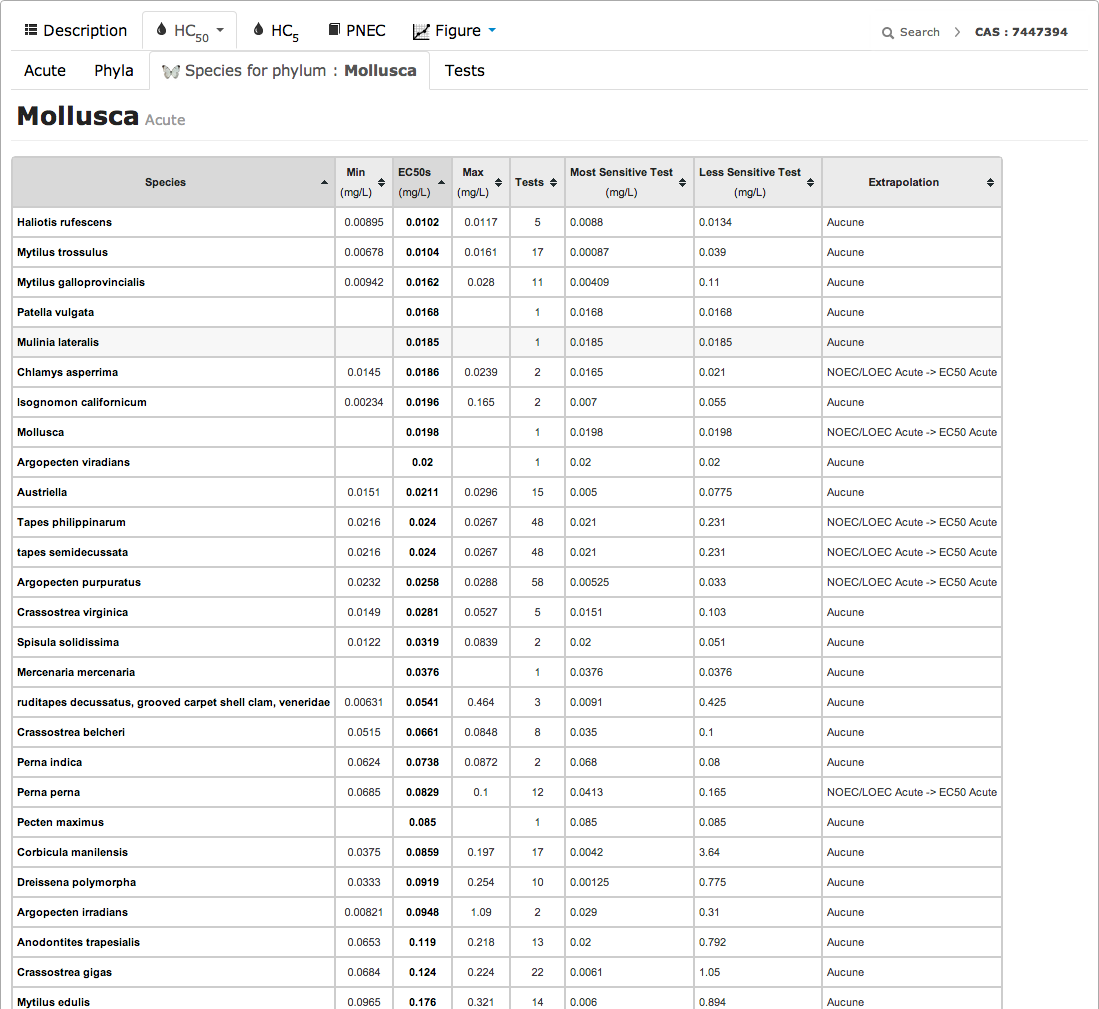Click the butterfly icon on Species tab
Viewport: 1099px width, 1009px height.
(x=171, y=71)
